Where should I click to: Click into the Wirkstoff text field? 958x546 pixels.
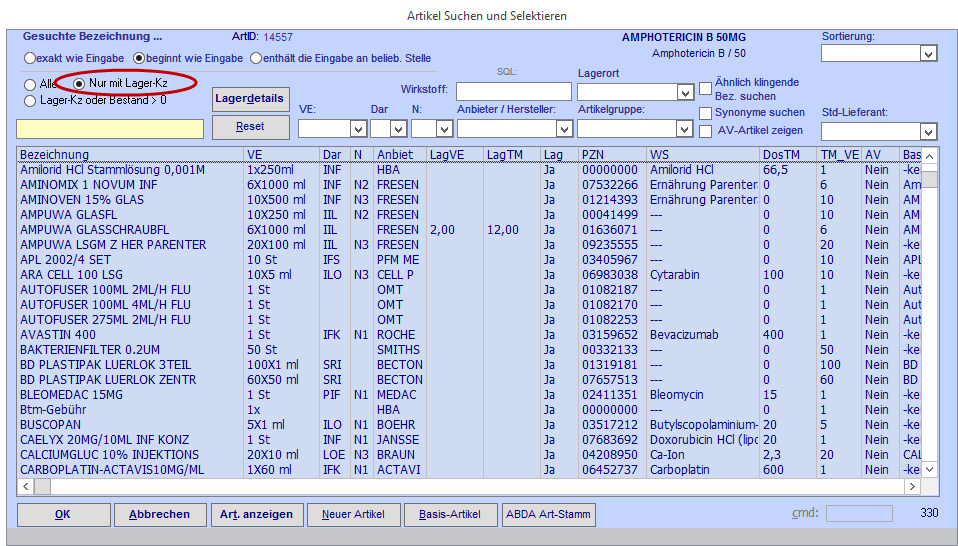click(x=513, y=92)
